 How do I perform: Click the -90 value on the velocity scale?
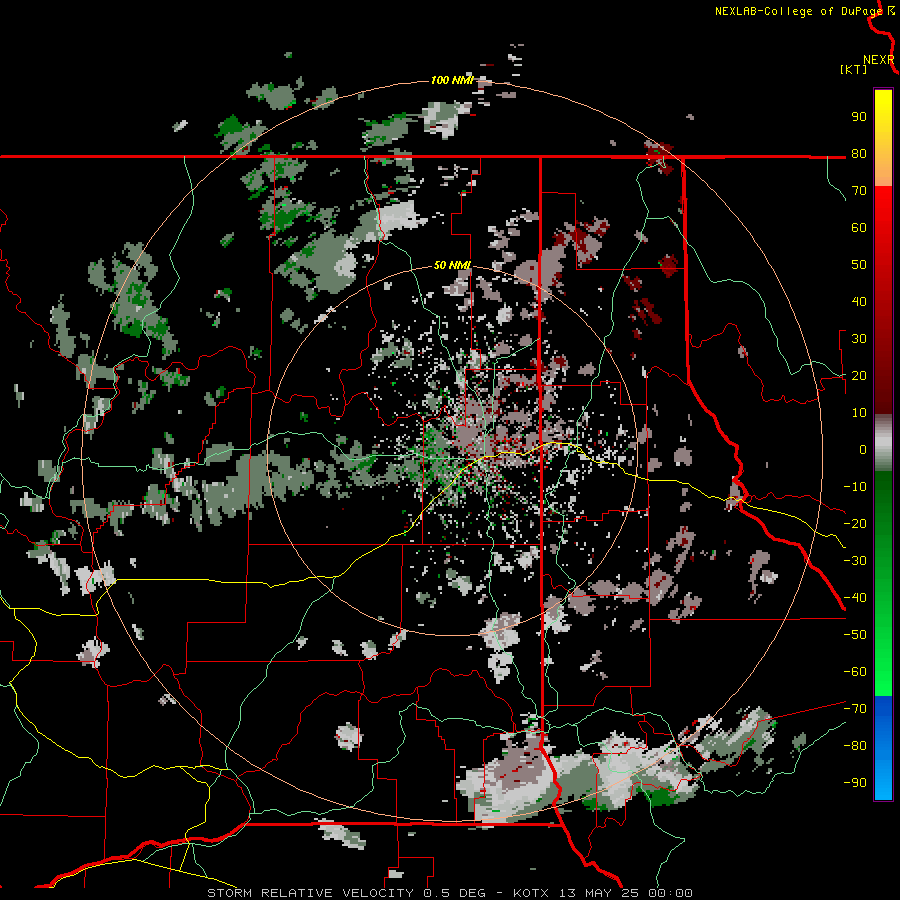click(x=855, y=783)
